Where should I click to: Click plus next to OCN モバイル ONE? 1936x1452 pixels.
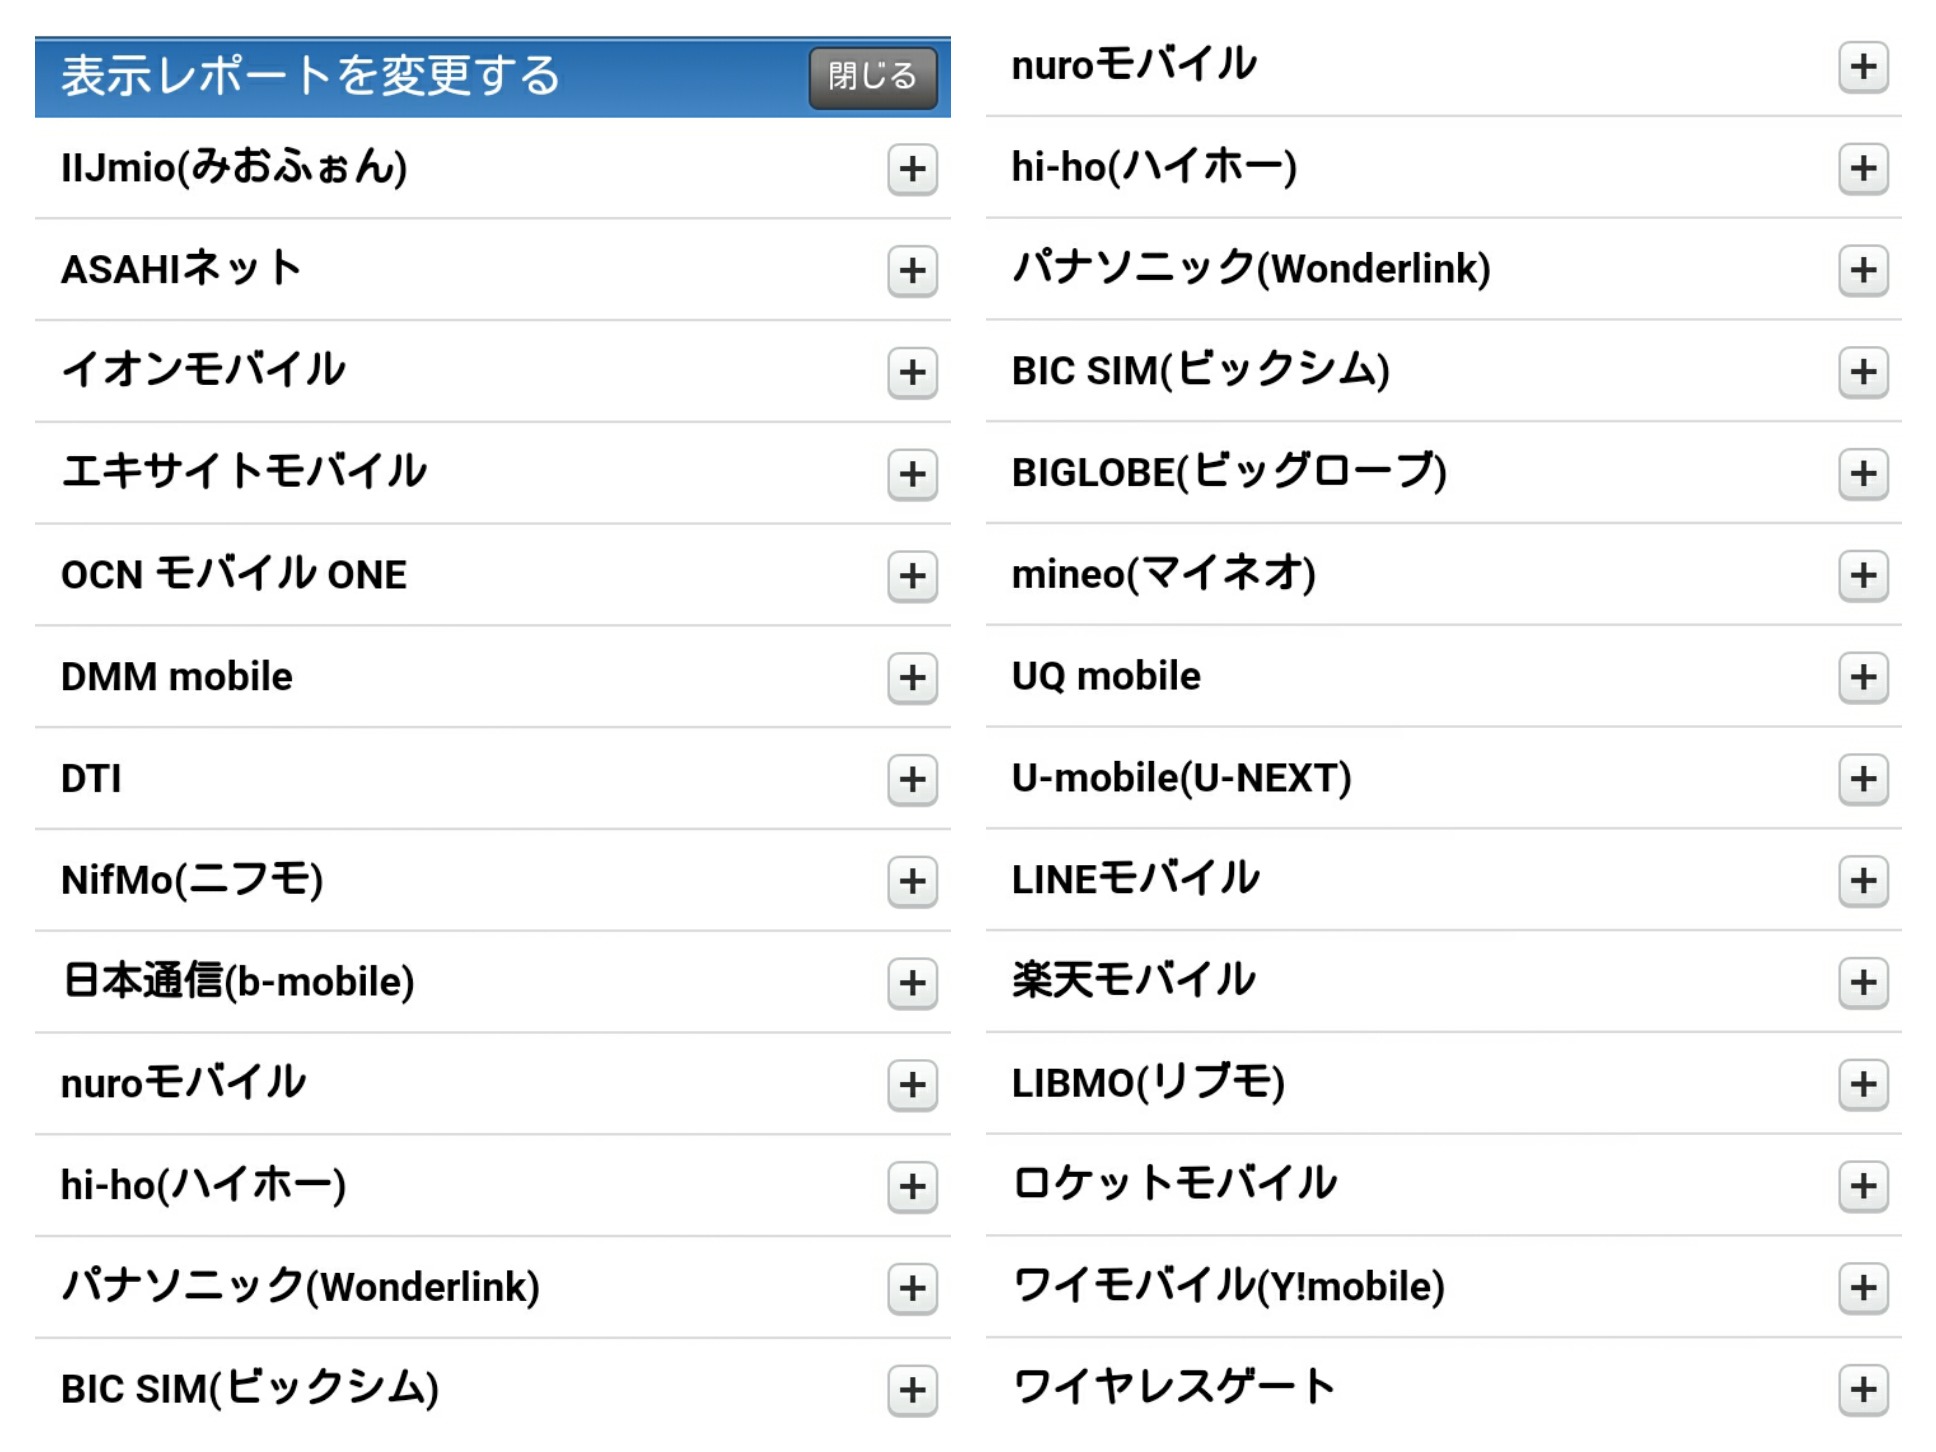click(911, 576)
